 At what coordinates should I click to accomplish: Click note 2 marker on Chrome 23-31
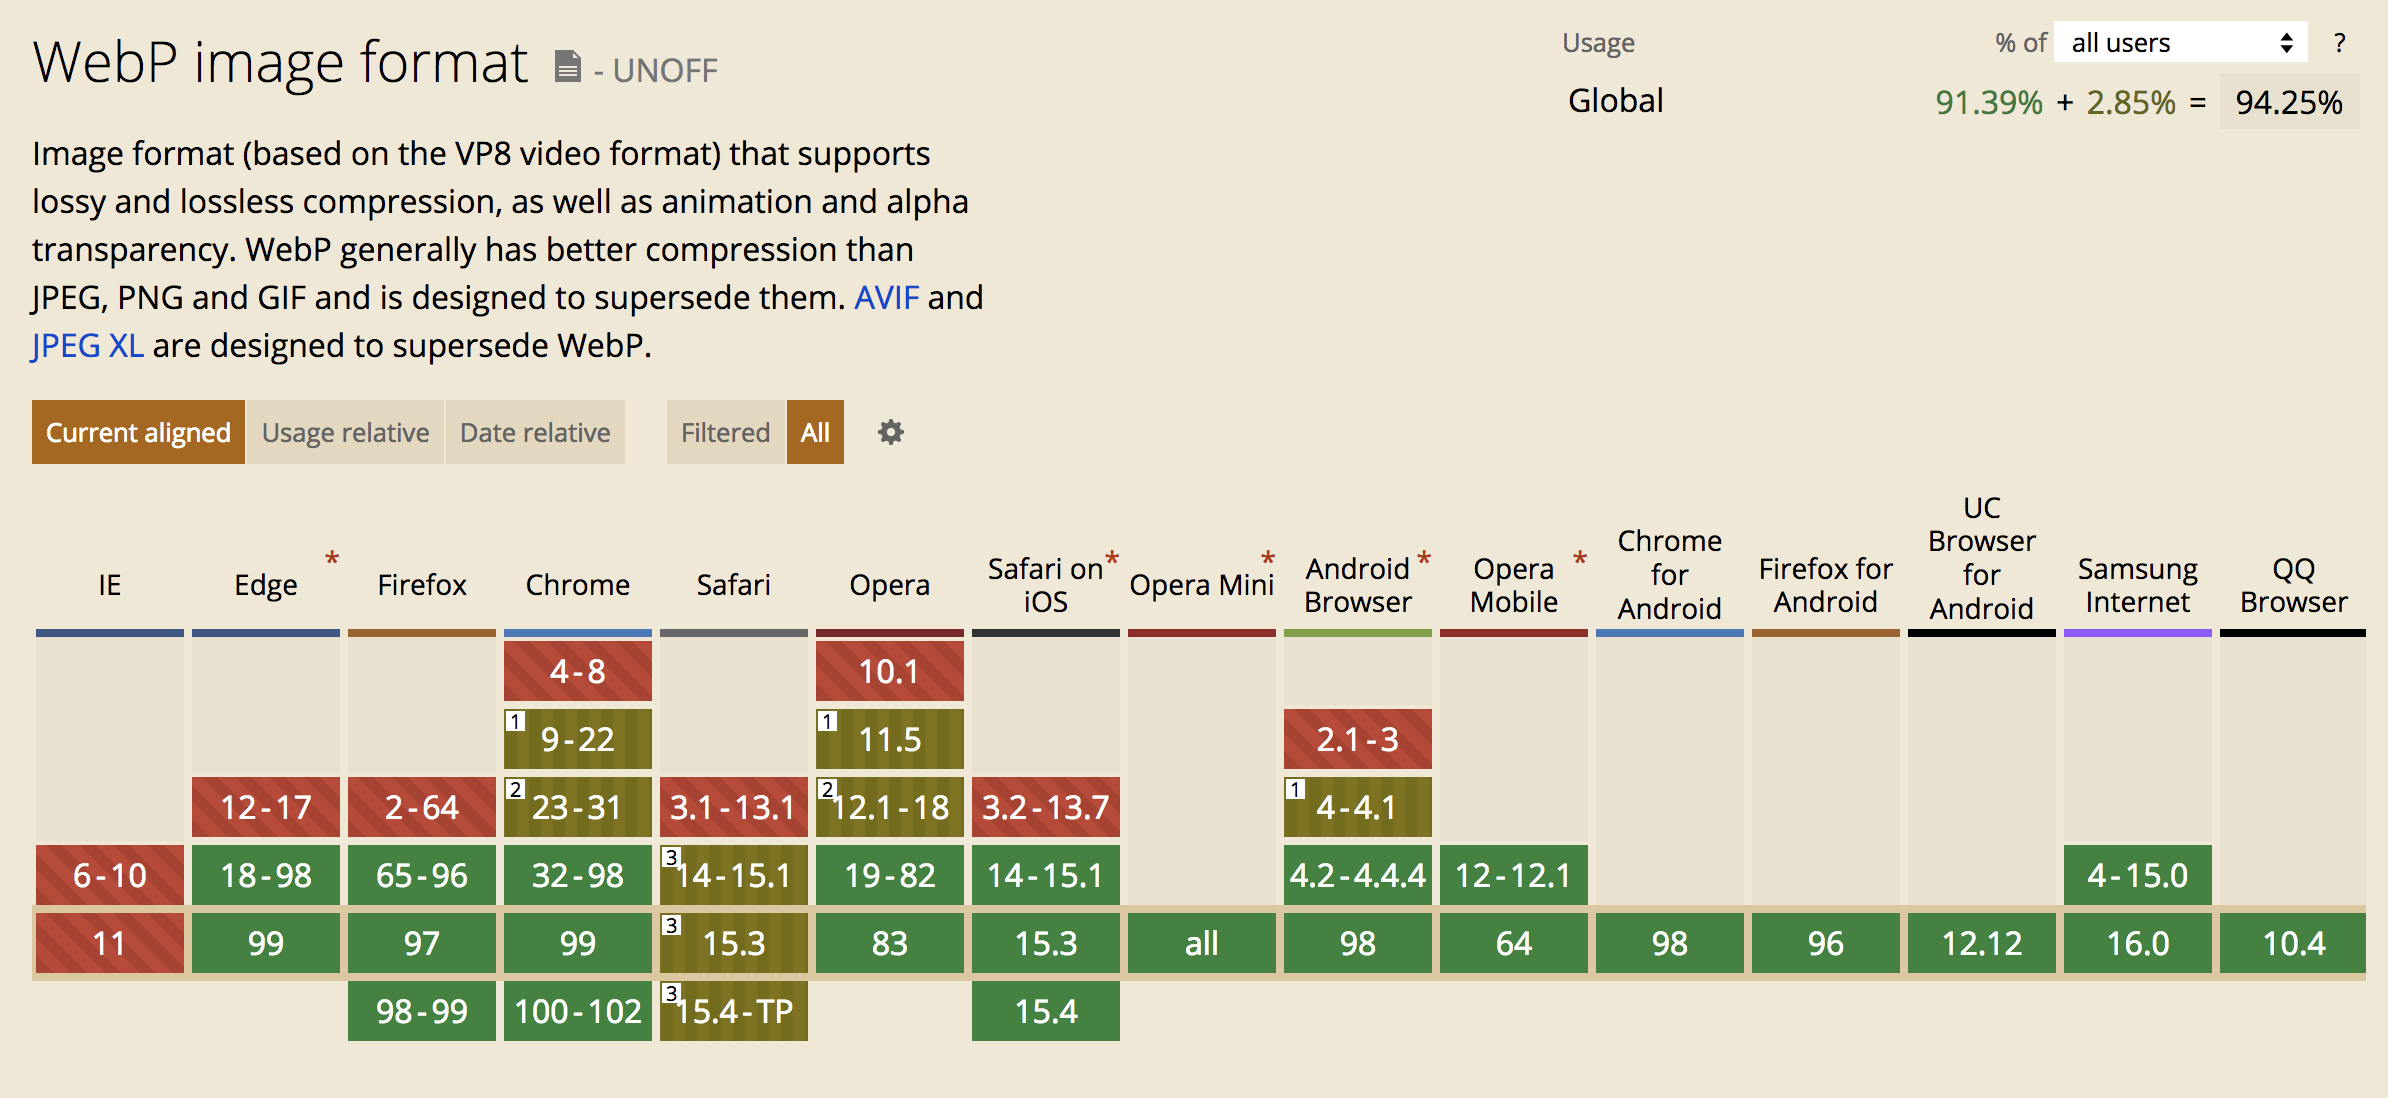(x=516, y=789)
